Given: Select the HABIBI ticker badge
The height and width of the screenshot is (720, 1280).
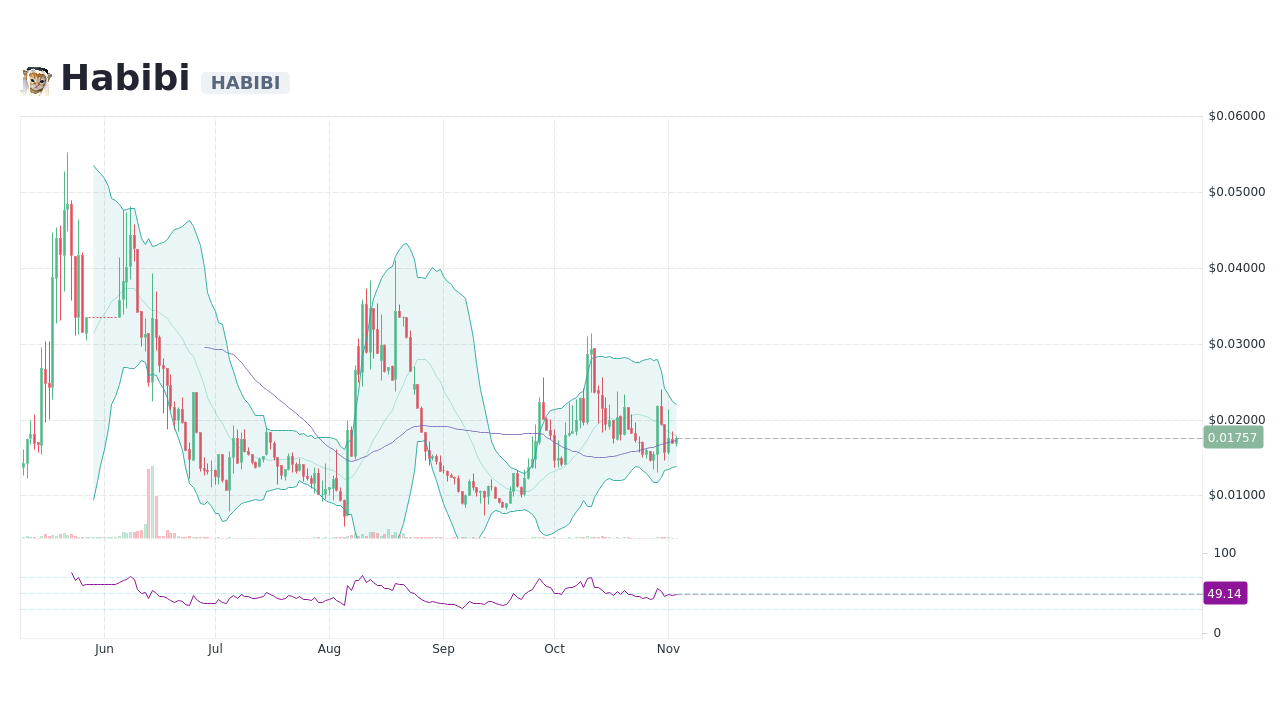Looking at the screenshot, I should tap(246, 83).
